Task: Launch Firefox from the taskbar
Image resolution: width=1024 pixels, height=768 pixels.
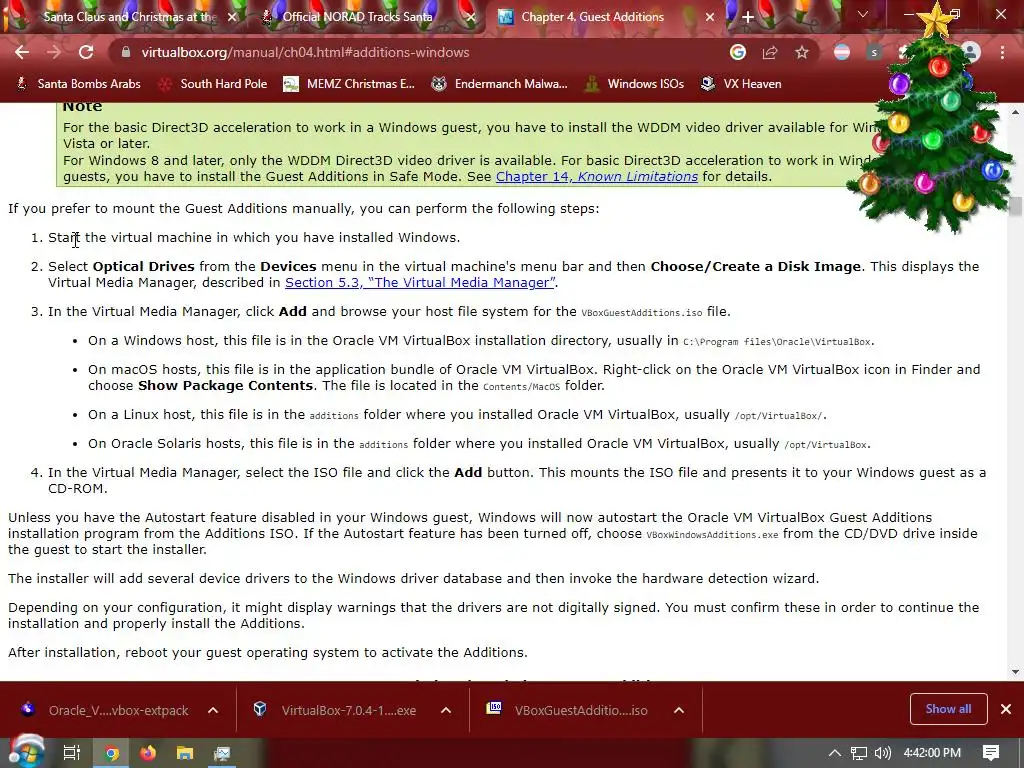Action: [x=148, y=753]
